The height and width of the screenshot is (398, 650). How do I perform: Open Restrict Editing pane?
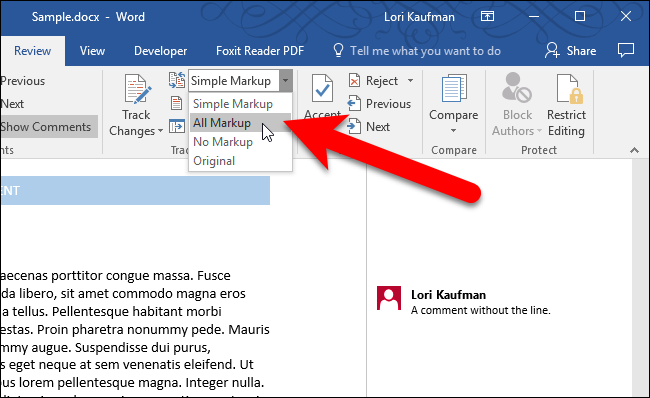[566, 105]
